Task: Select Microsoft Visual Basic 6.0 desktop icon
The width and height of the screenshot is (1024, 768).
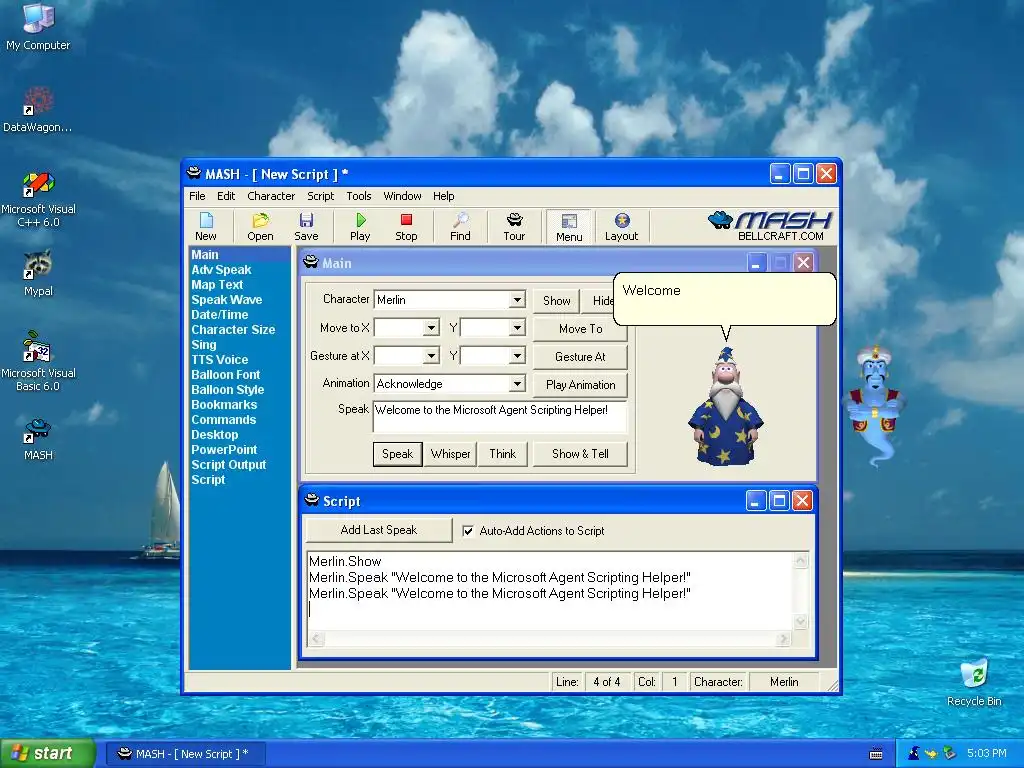Action: coord(38,362)
